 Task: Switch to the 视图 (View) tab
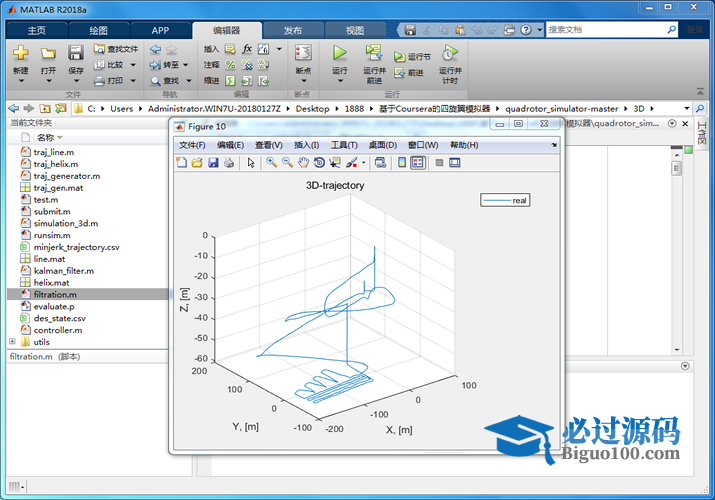[x=355, y=31]
